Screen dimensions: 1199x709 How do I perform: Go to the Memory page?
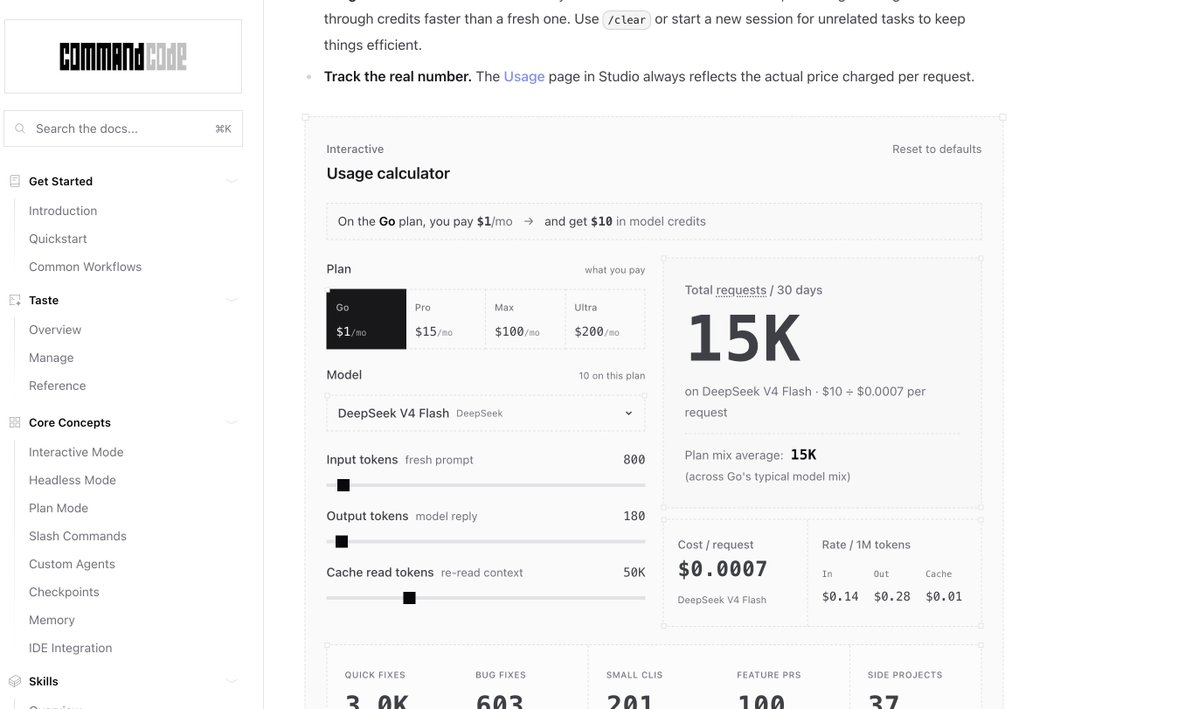pyautogui.click(x=52, y=620)
